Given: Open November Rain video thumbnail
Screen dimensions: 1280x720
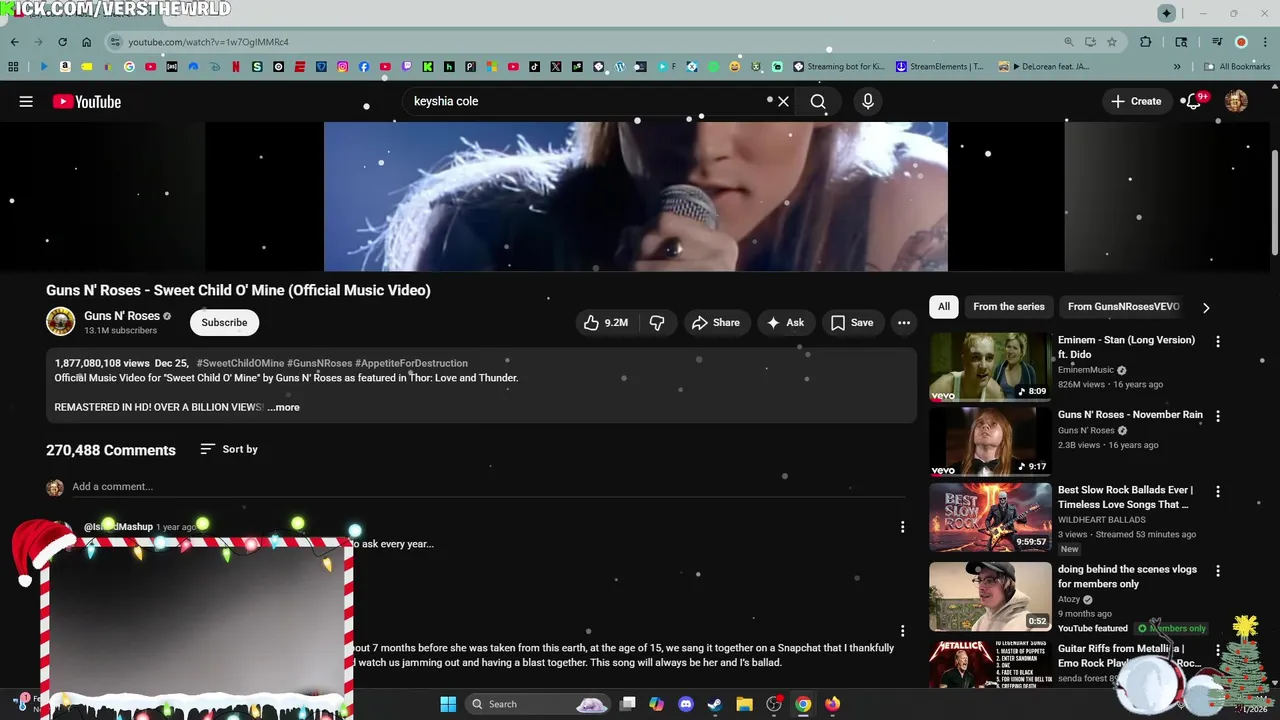Looking at the screenshot, I should coord(990,441).
